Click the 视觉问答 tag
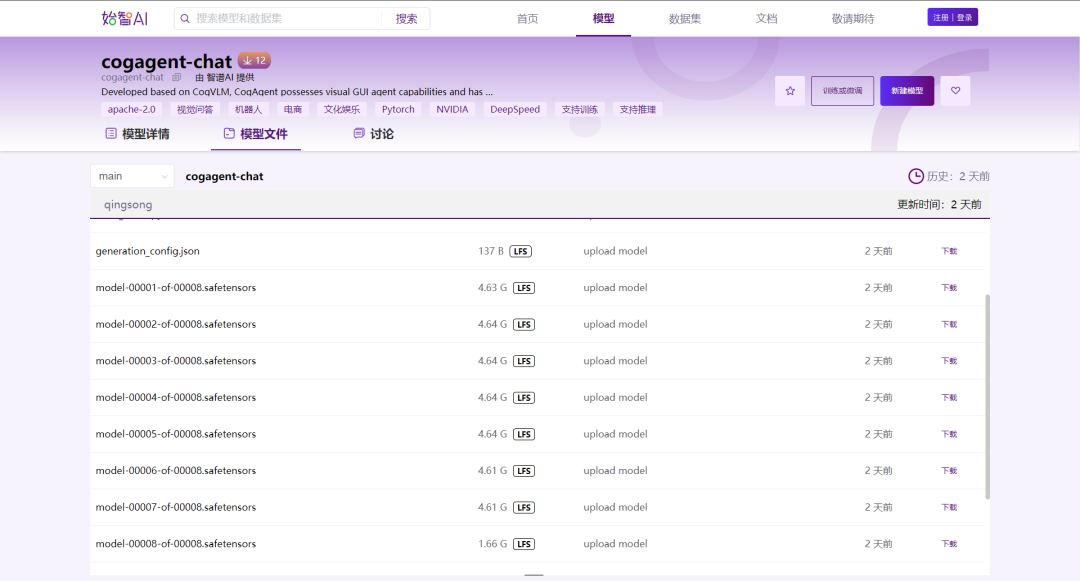This screenshot has width=1080, height=581. [x=195, y=109]
